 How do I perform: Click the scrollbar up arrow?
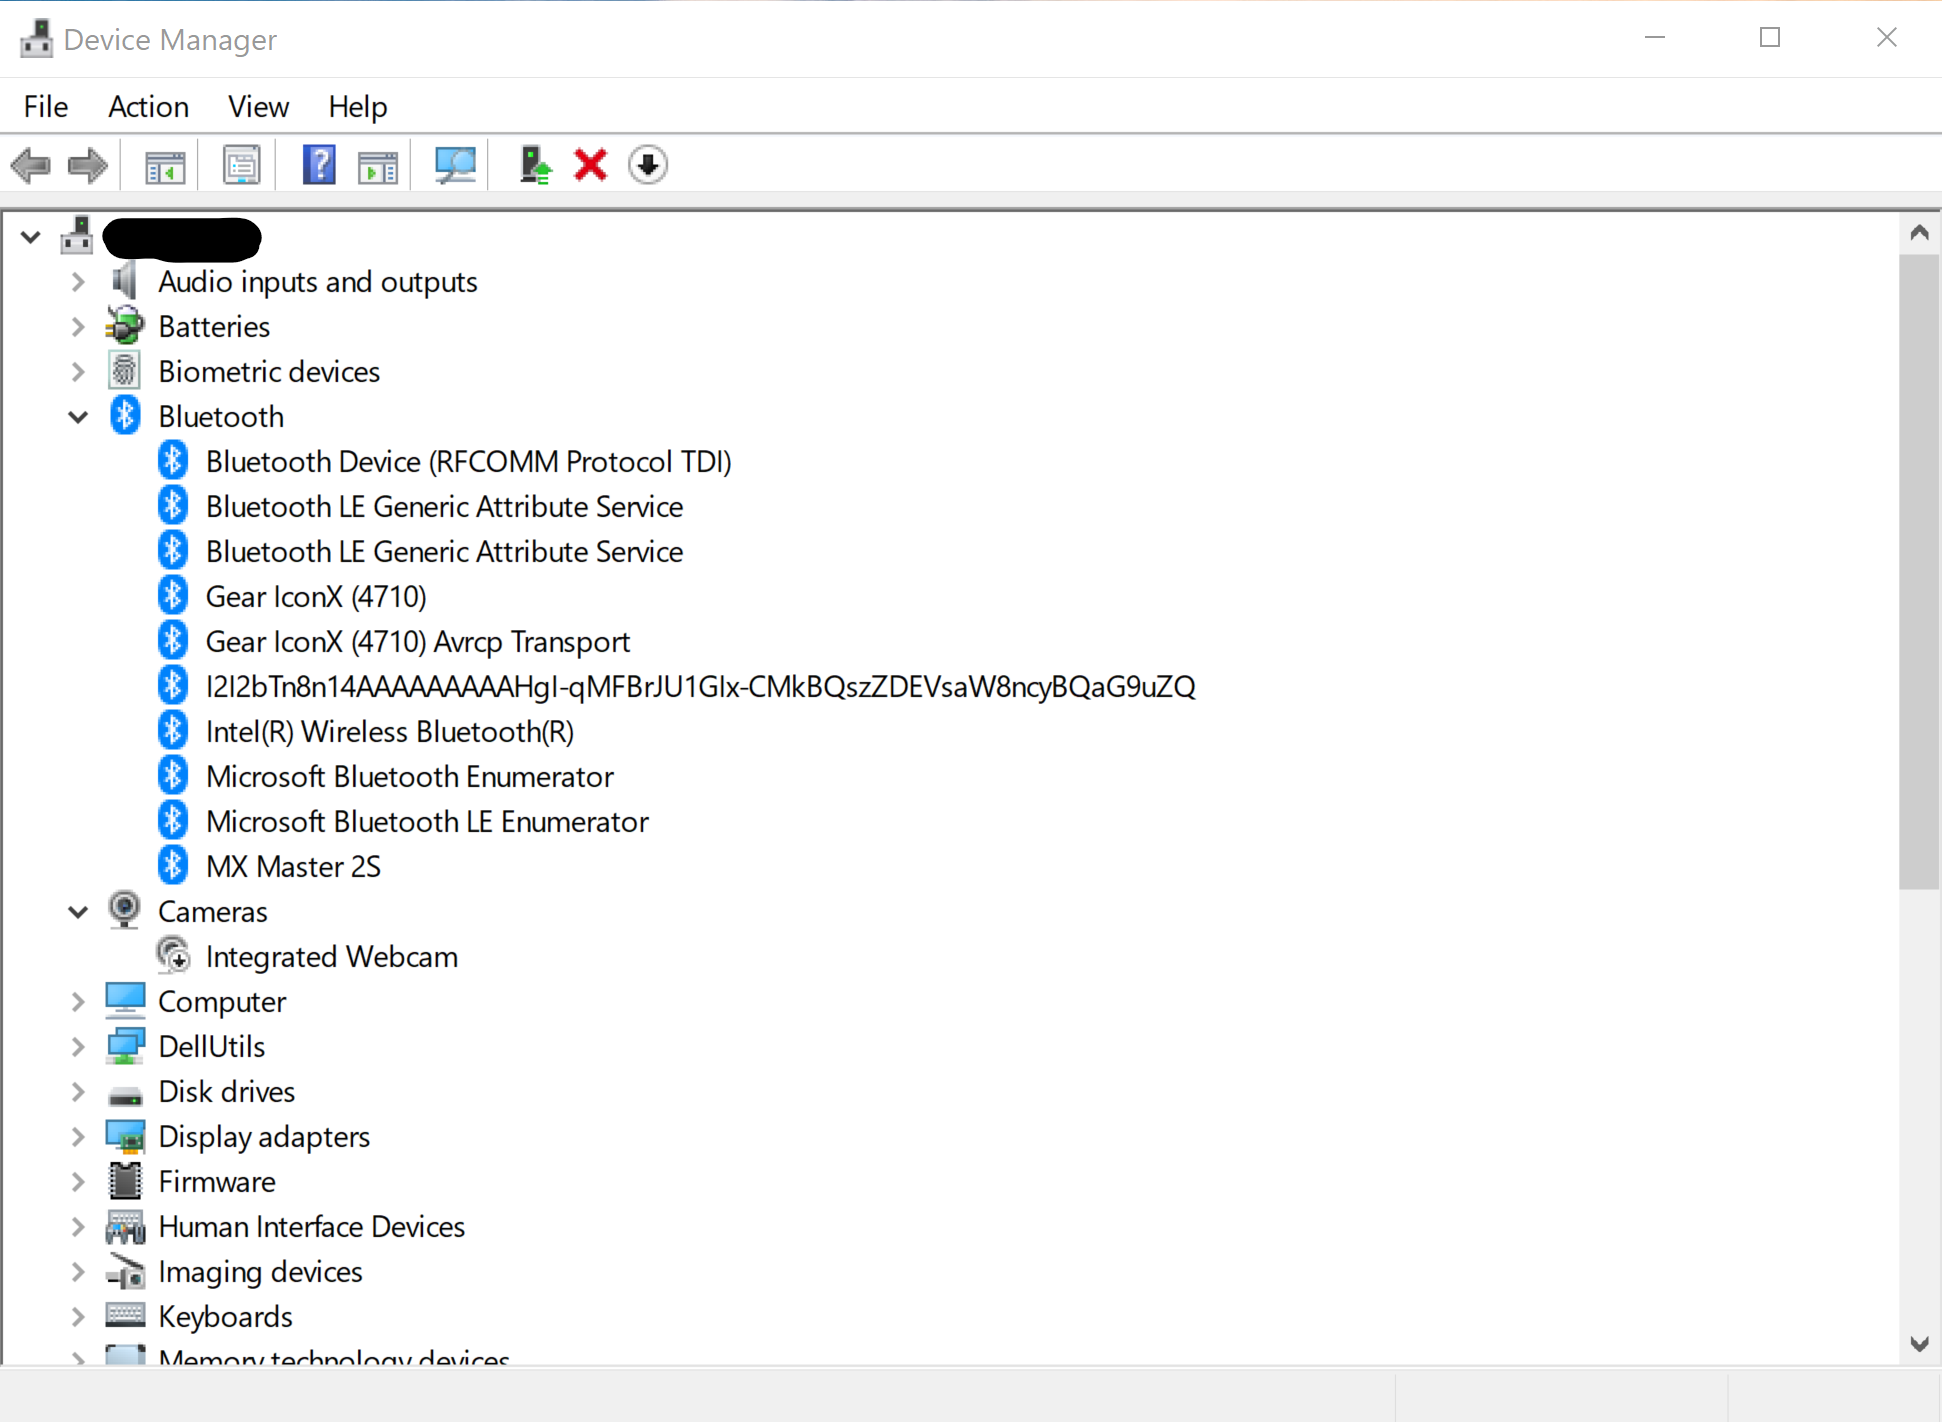[x=1919, y=233]
